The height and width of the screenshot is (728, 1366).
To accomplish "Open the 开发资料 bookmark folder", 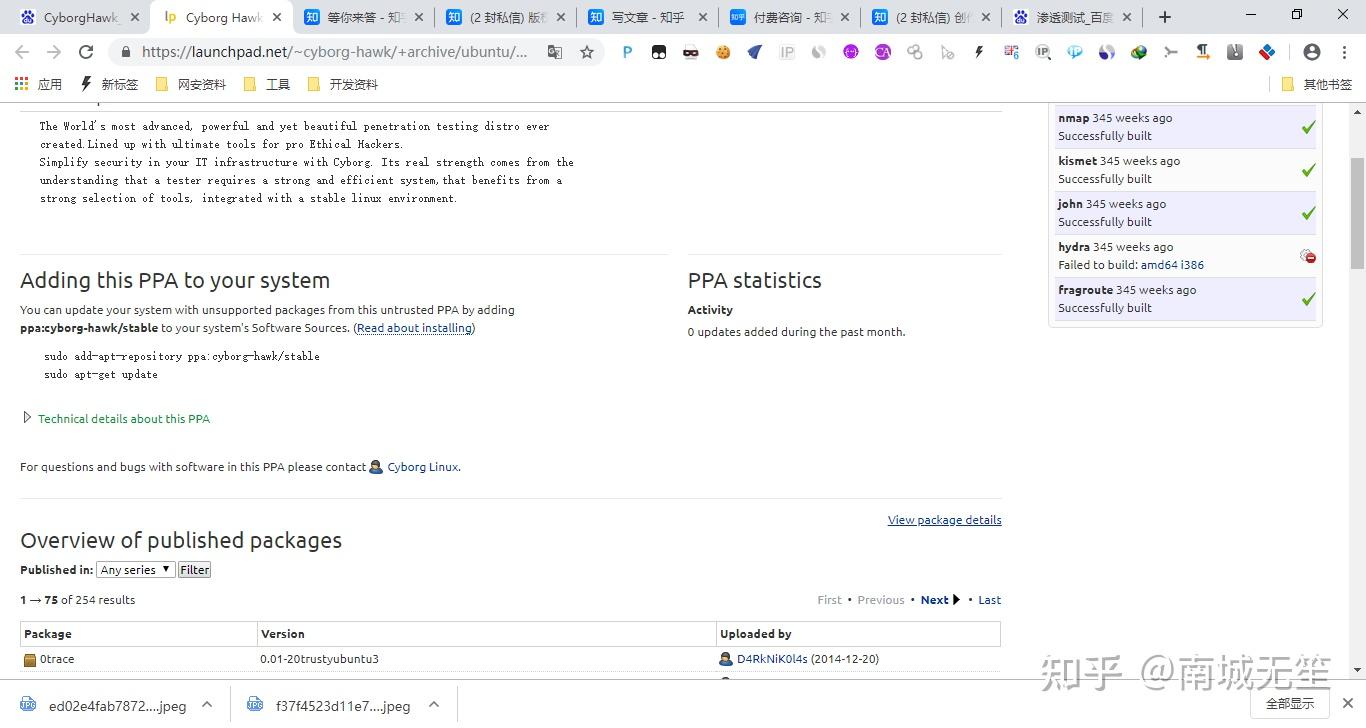I will tap(343, 85).
